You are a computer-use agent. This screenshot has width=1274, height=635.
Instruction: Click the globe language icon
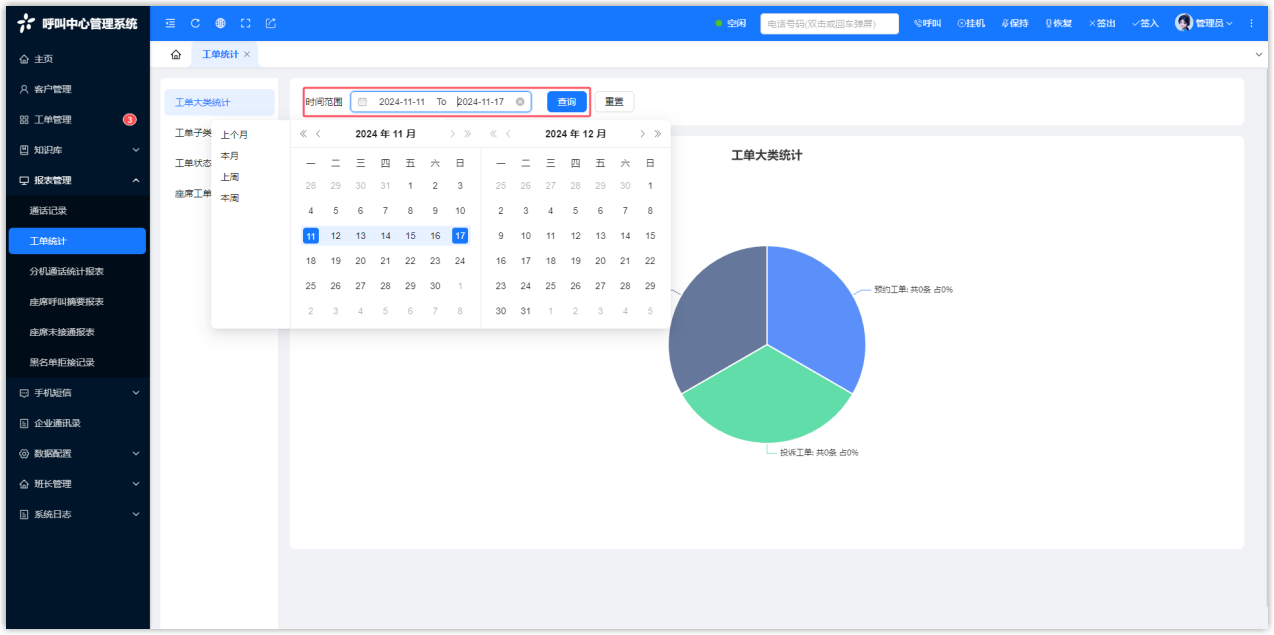220,23
